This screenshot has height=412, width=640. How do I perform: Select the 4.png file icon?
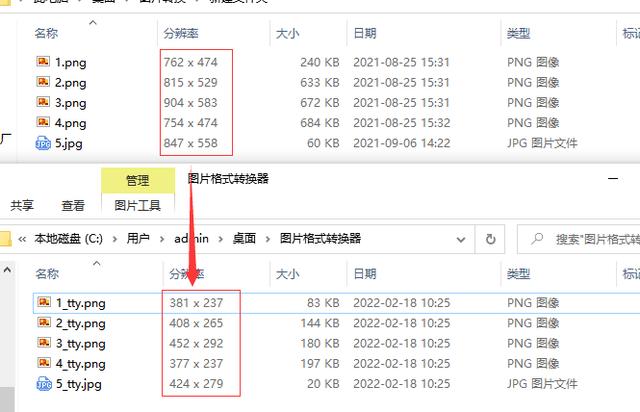tap(43, 122)
